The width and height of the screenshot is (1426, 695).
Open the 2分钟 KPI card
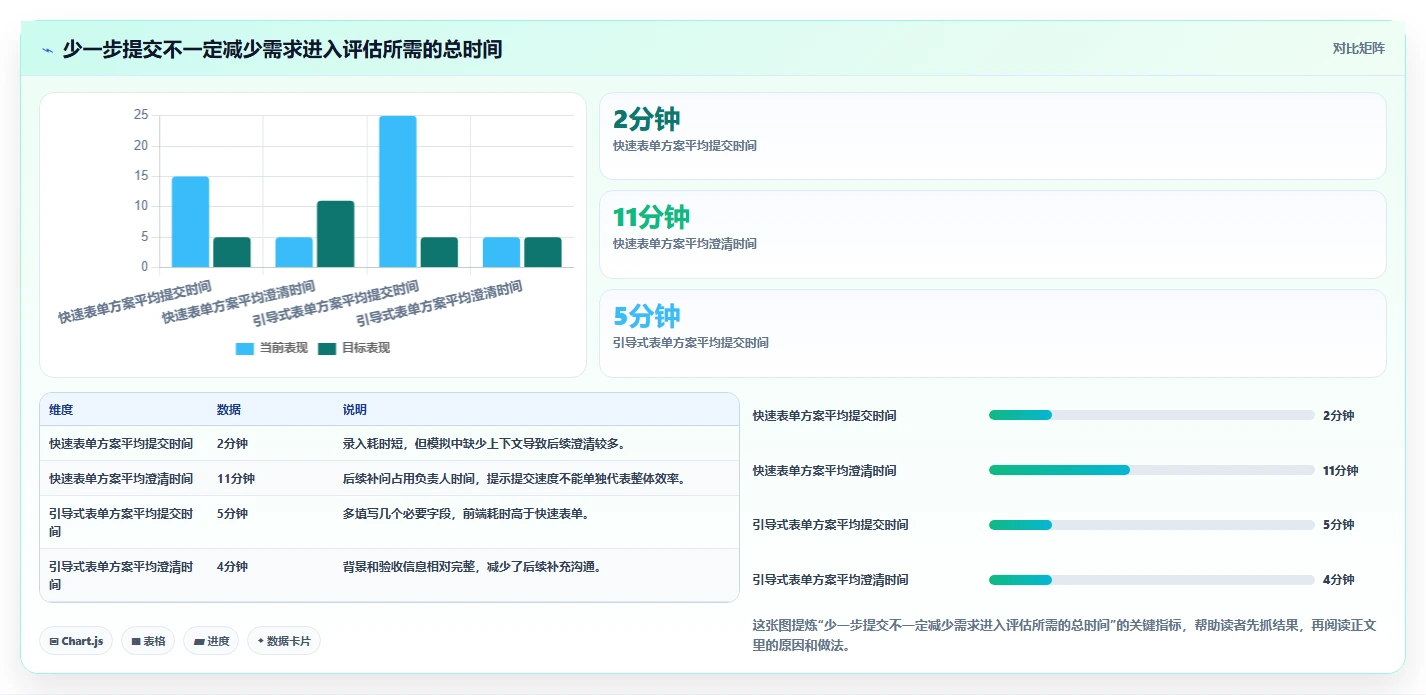point(992,136)
